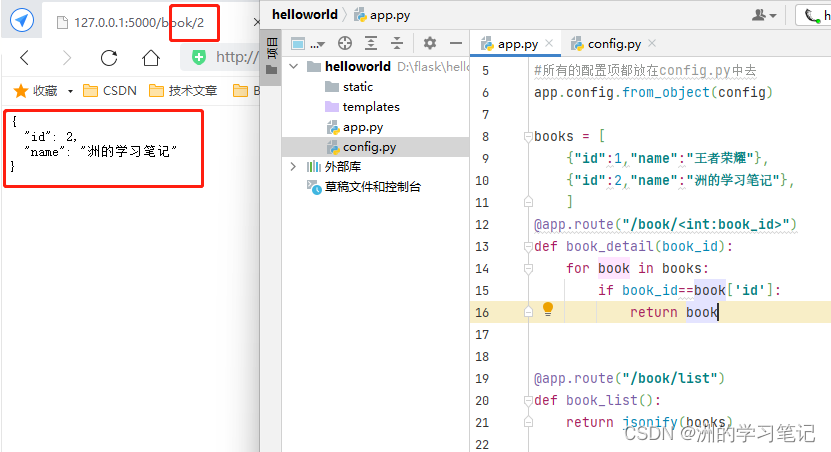Click the "/book/list" route string
Image resolution: width=831 pixels, height=452 pixels.
click(669, 379)
